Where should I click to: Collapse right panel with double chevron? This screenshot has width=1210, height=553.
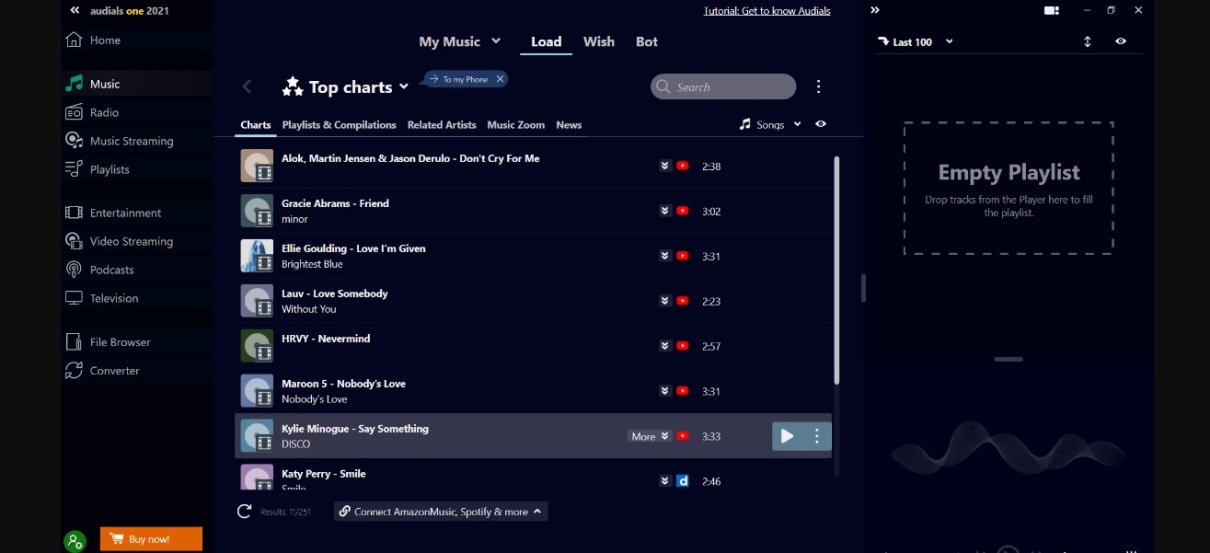pyautogui.click(x=875, y=10)
